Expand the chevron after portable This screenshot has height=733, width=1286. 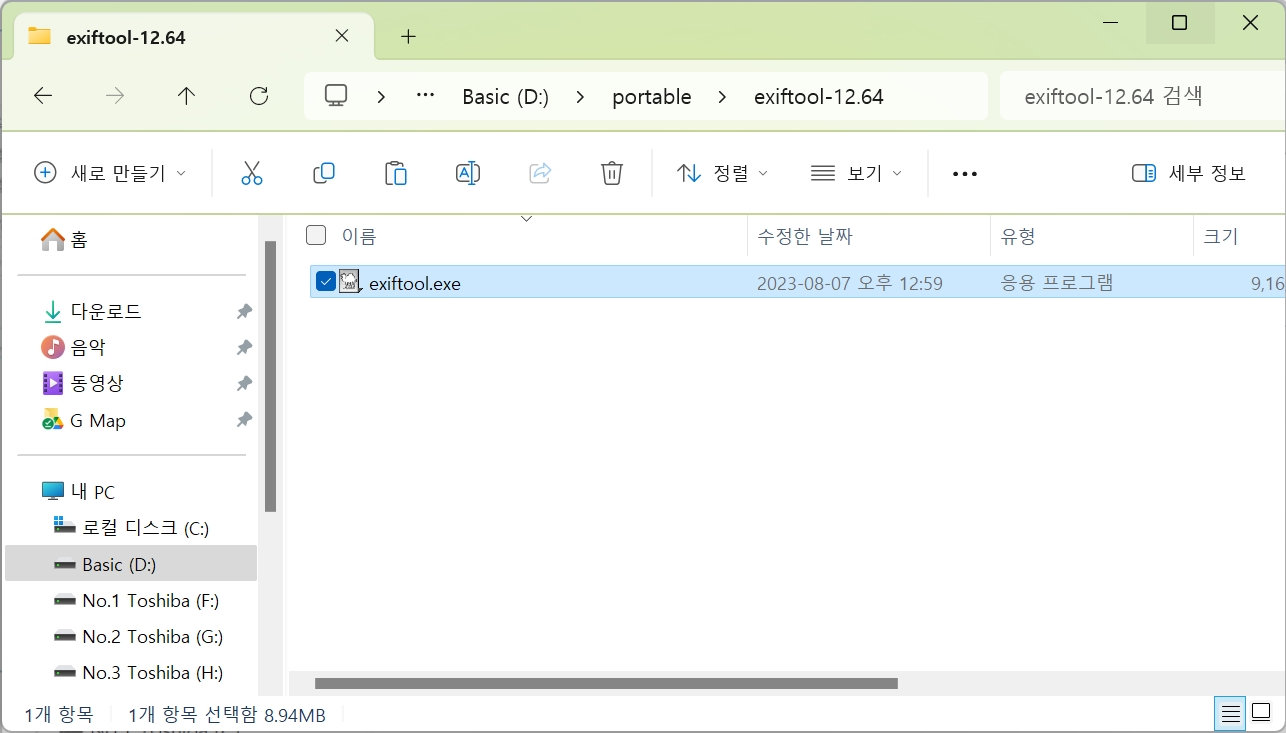723,97
